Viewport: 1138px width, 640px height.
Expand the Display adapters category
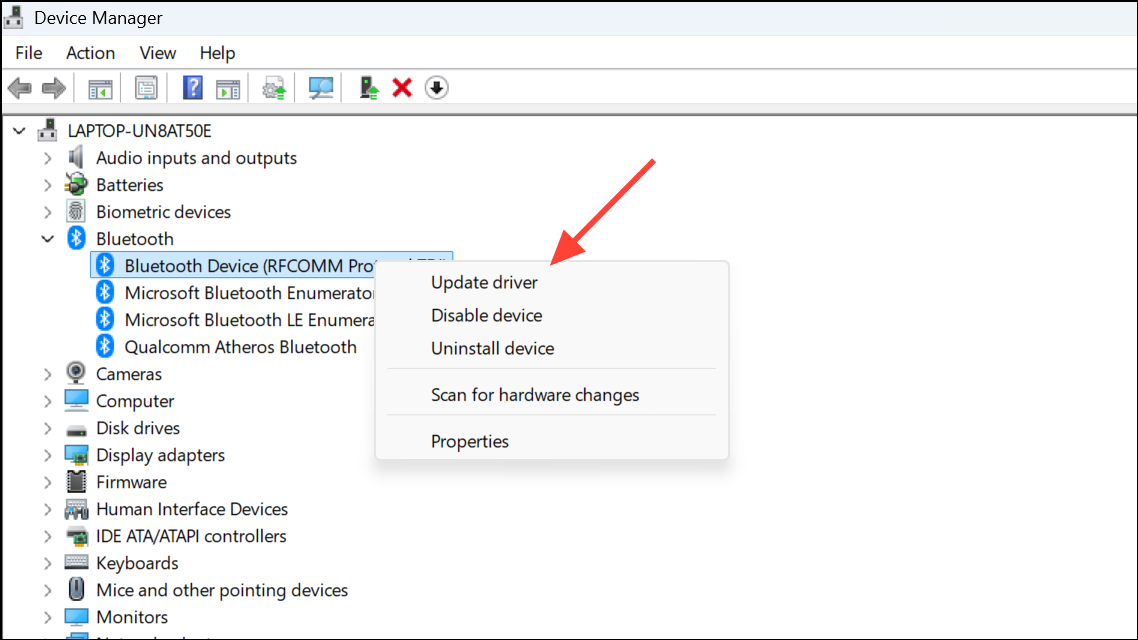pos(48,456)
